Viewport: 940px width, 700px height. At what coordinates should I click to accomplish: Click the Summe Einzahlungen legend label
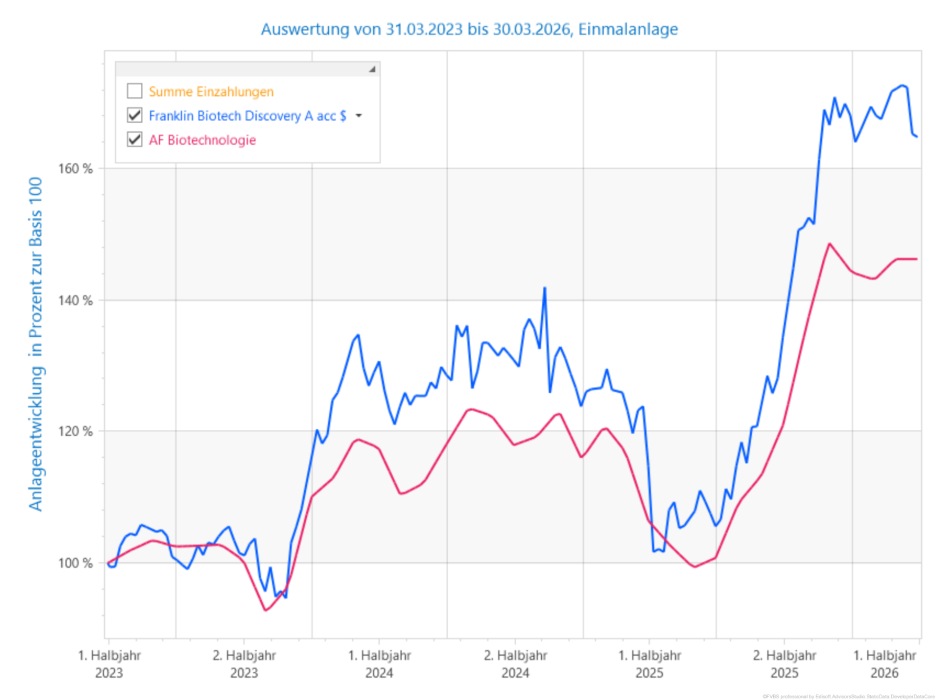pos(211,92)
